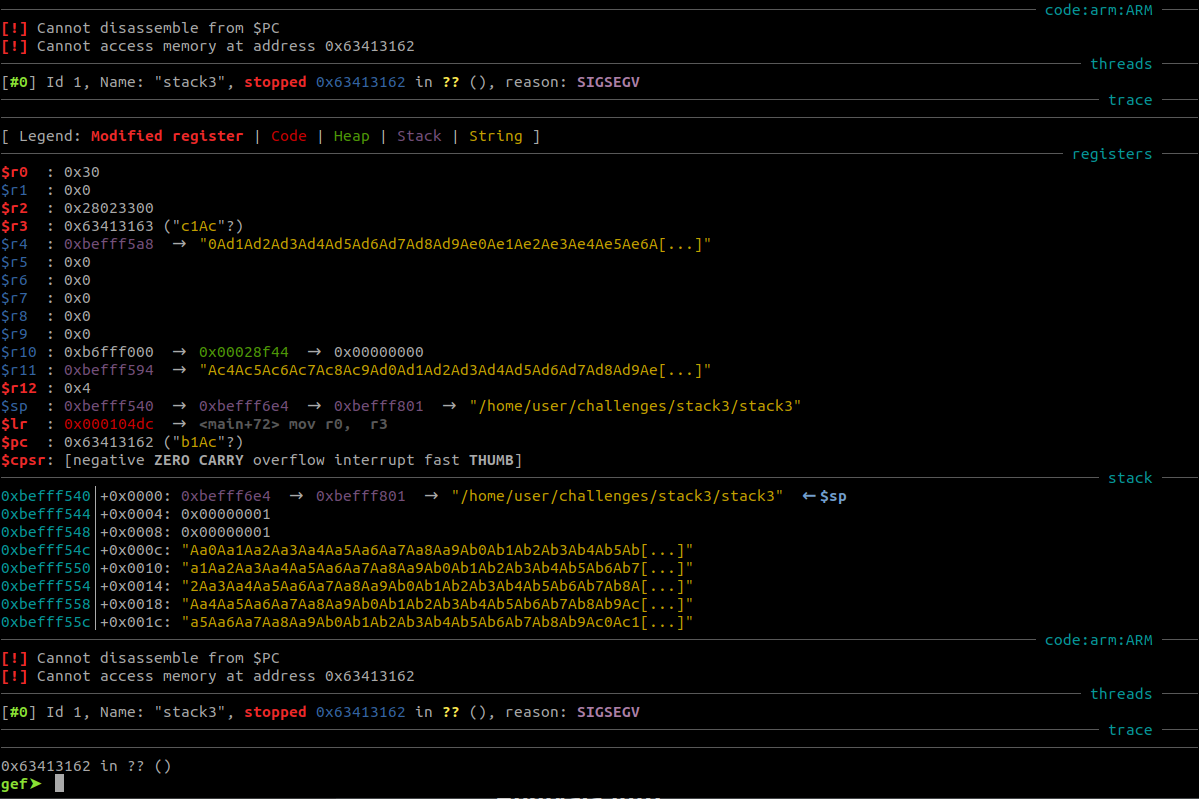Screen dimensions: 1199x799
Task: Click the $r12 register name
Action: click(x=18, y=388)
